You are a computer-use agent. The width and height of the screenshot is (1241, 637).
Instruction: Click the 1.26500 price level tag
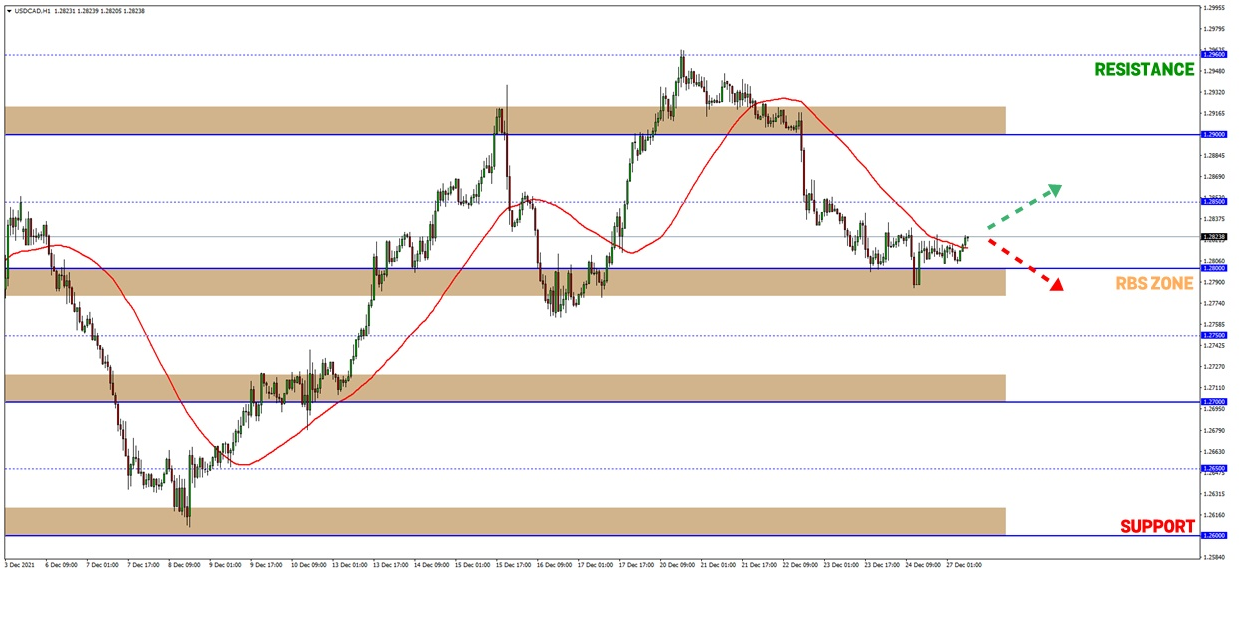click(x=1212, y=468)
